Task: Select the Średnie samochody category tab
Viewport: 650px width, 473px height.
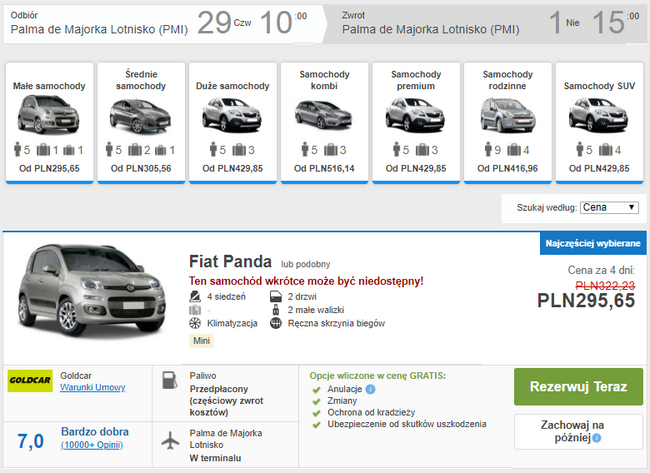Action: tap(141, 123)
